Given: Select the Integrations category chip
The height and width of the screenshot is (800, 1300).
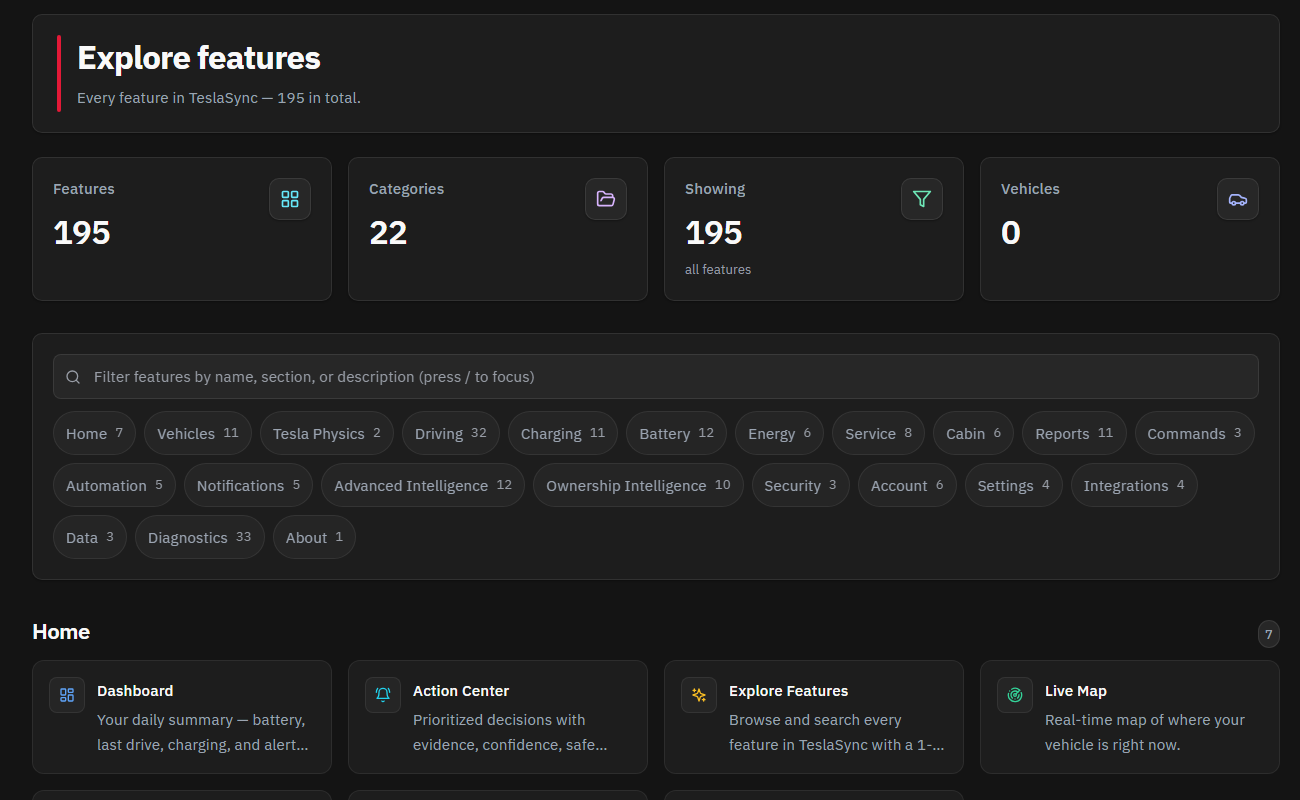Looking at the screenshot, I should (x=1134, y=485).
